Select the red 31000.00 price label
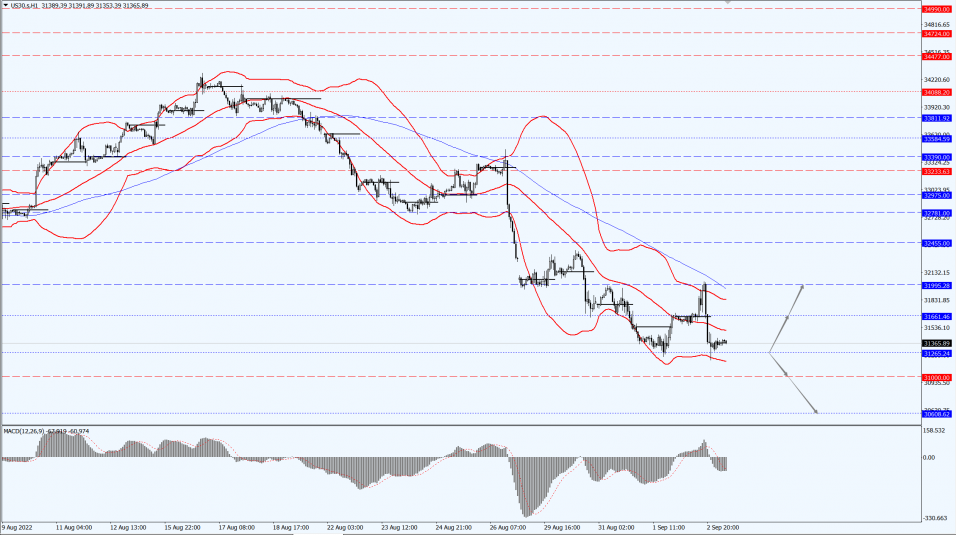956x535 pixels. click(x=936, y=377)
